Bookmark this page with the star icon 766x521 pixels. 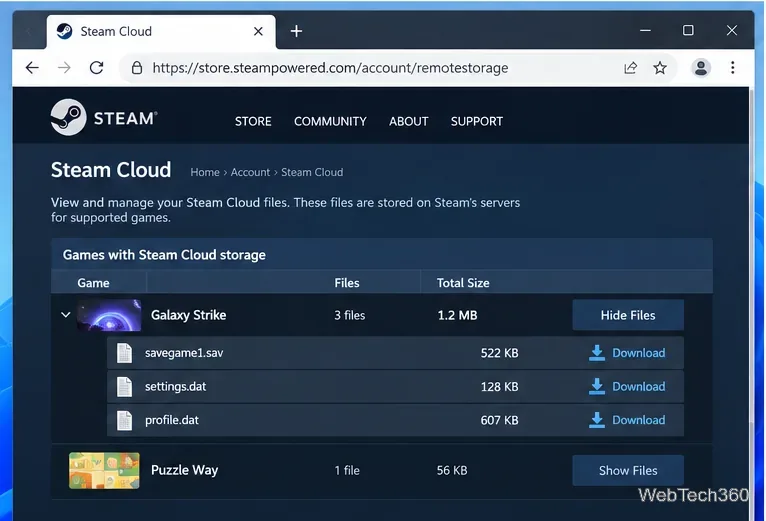pyautogui.click(x=660, y=67)
